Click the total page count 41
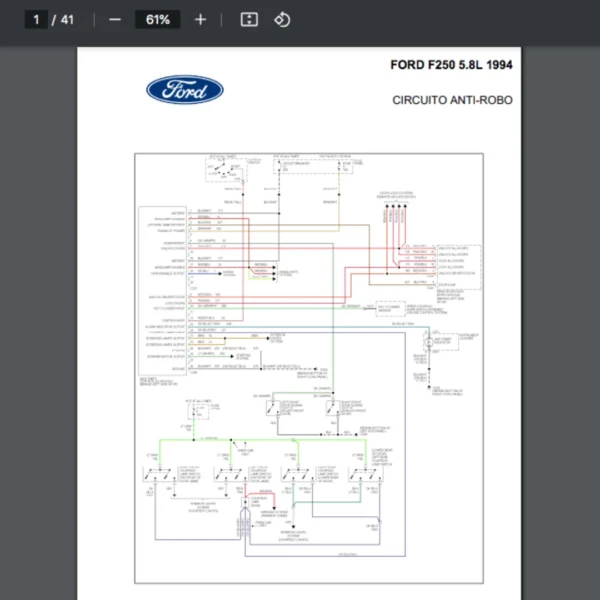 [x=68, y=19]
